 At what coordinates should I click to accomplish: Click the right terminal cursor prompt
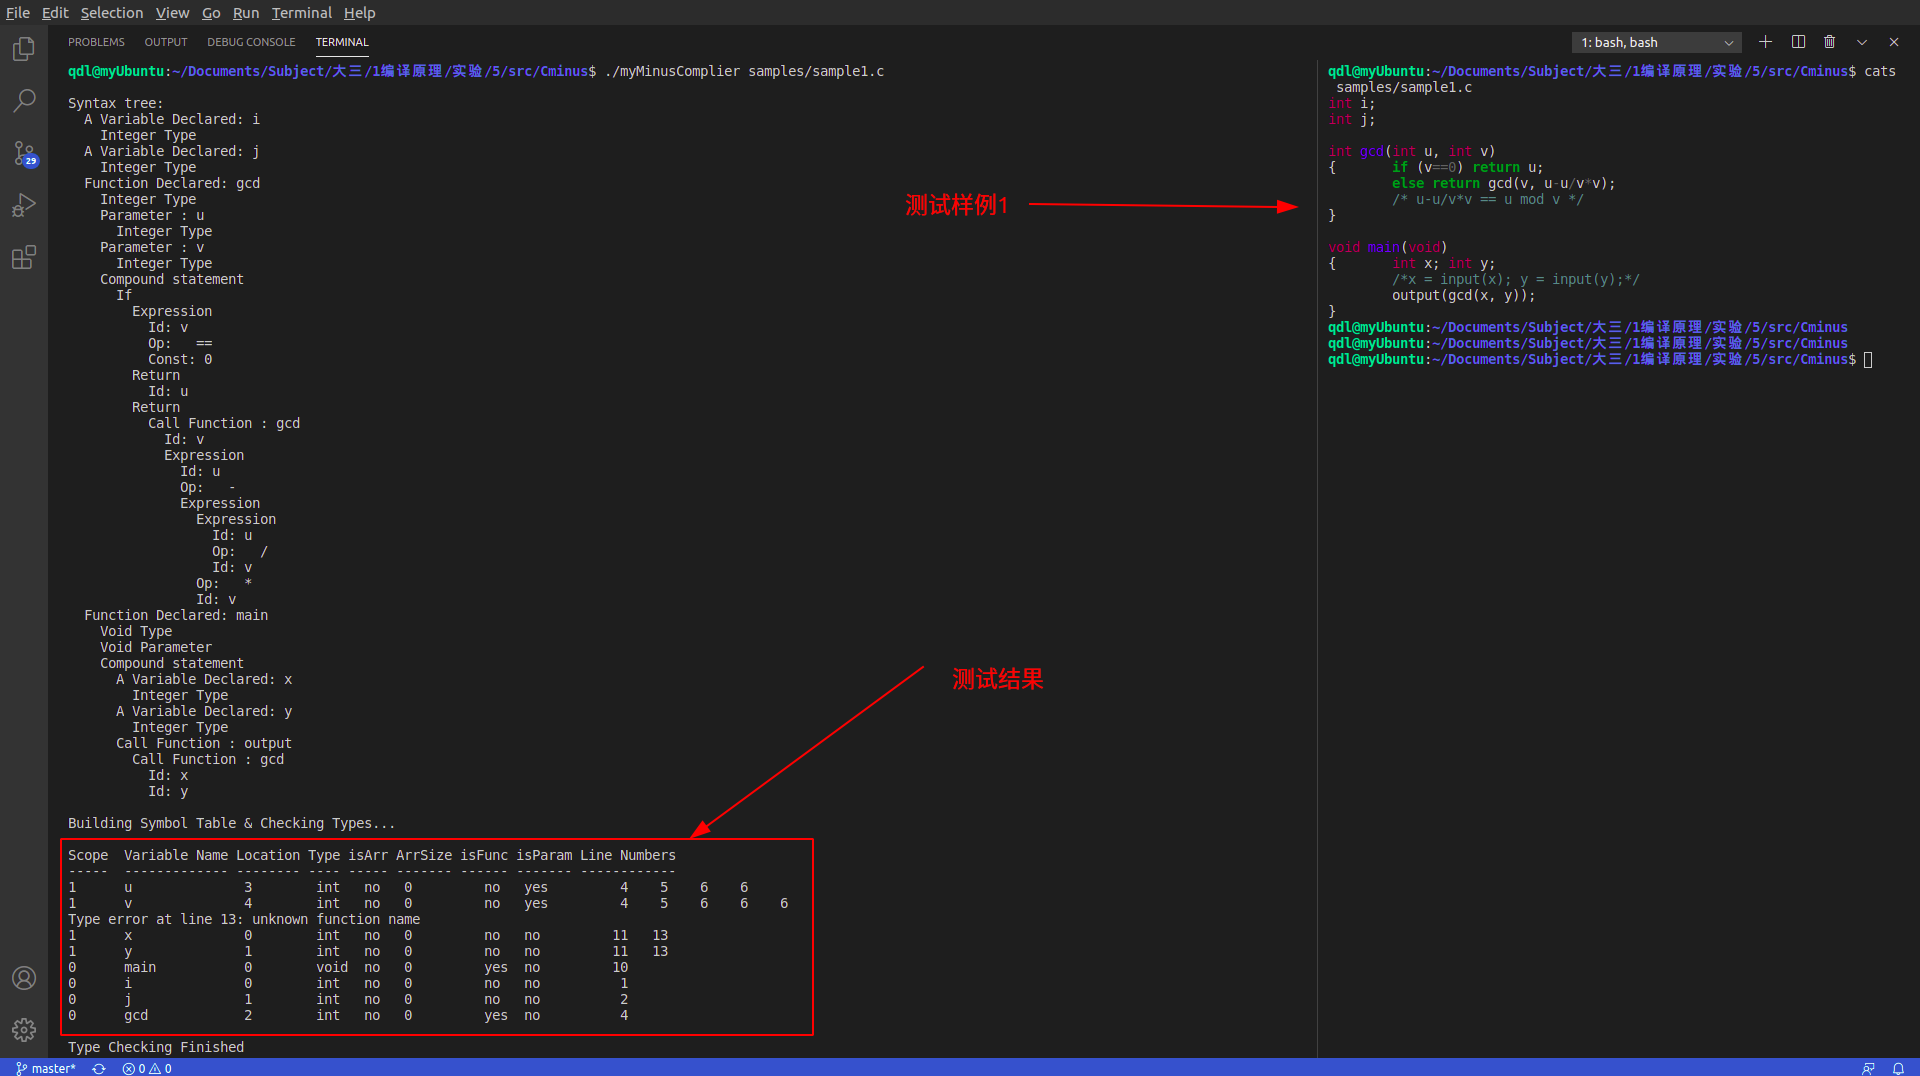tap(1868, 360)
